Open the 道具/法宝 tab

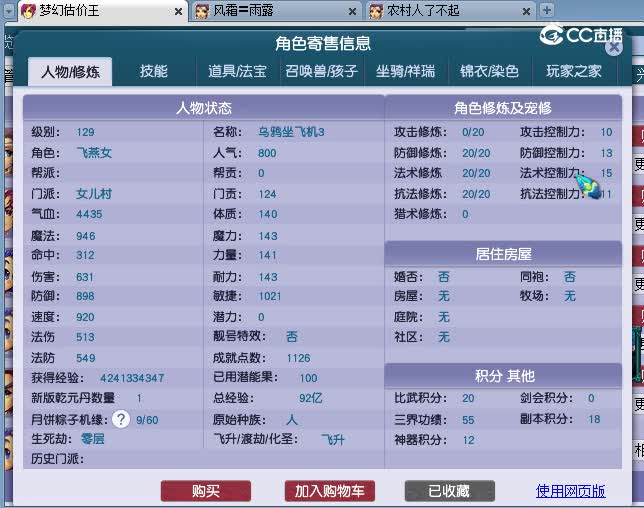coord(237,71)
